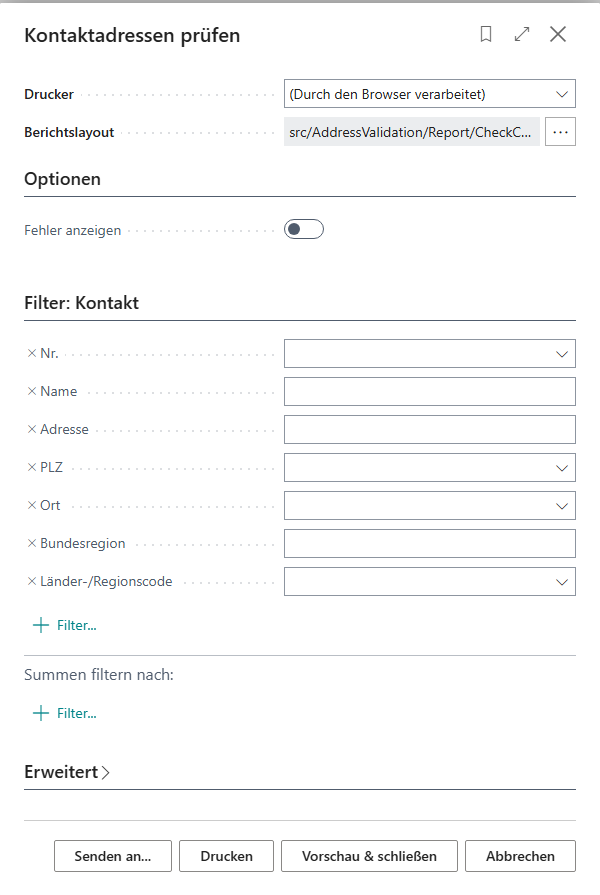
Task: Click the Vorschau & schließen button
Action: [x=369, y=856]
